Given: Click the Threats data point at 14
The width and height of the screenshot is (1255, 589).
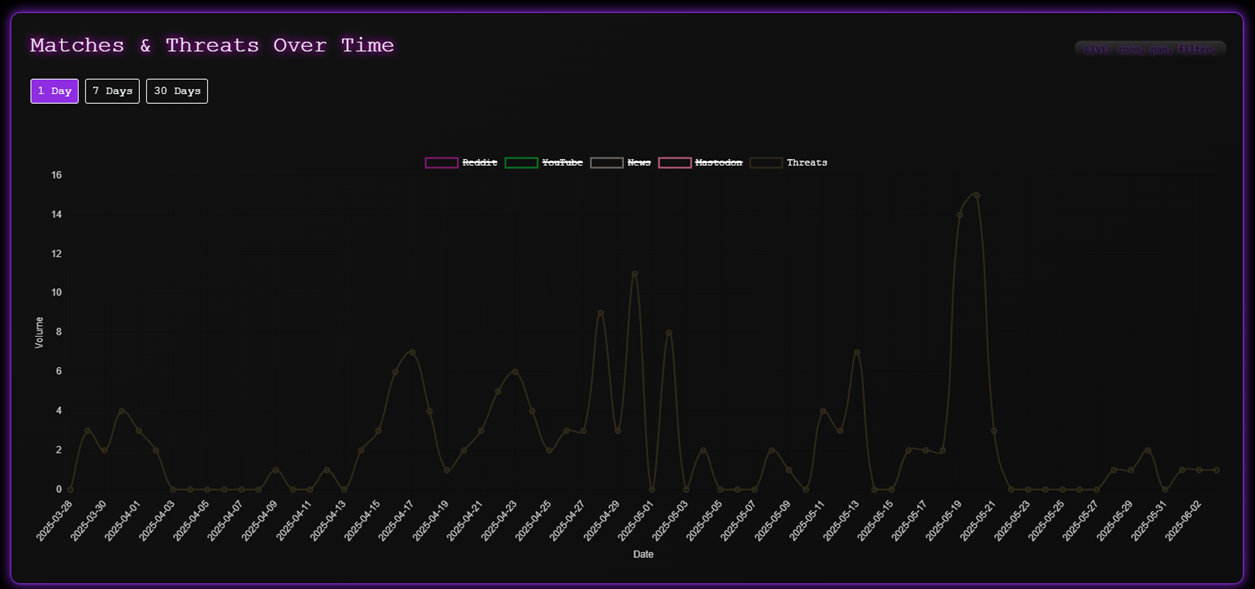Looking at the screenshot, I should click(x=959, y=215).
